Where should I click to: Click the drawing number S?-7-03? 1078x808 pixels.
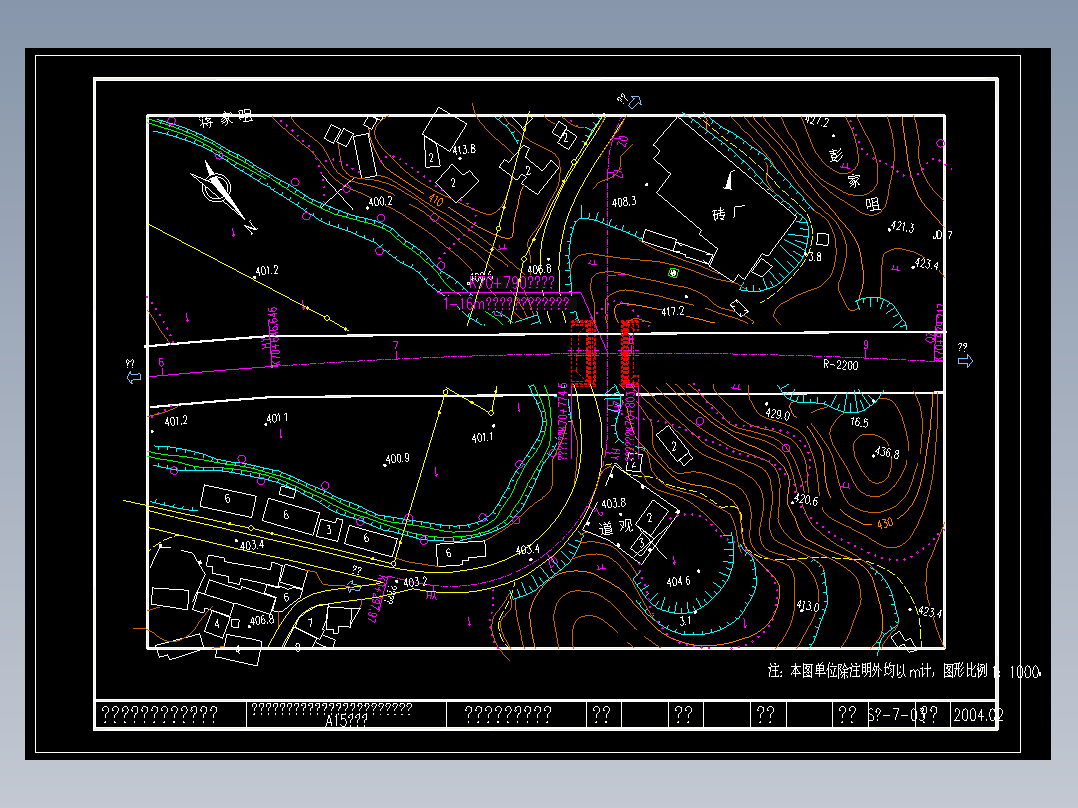click(x=894, y=715)
